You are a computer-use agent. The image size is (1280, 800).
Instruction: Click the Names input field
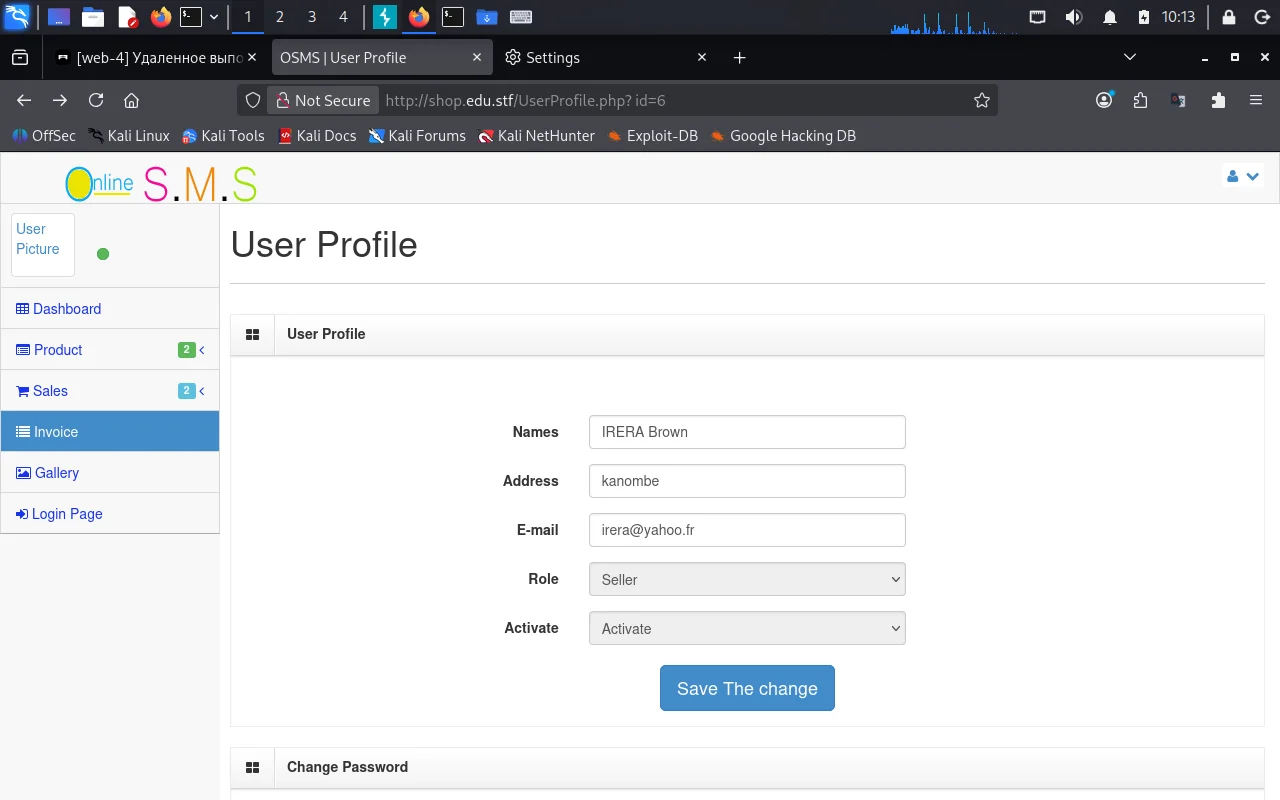(747, 432)
